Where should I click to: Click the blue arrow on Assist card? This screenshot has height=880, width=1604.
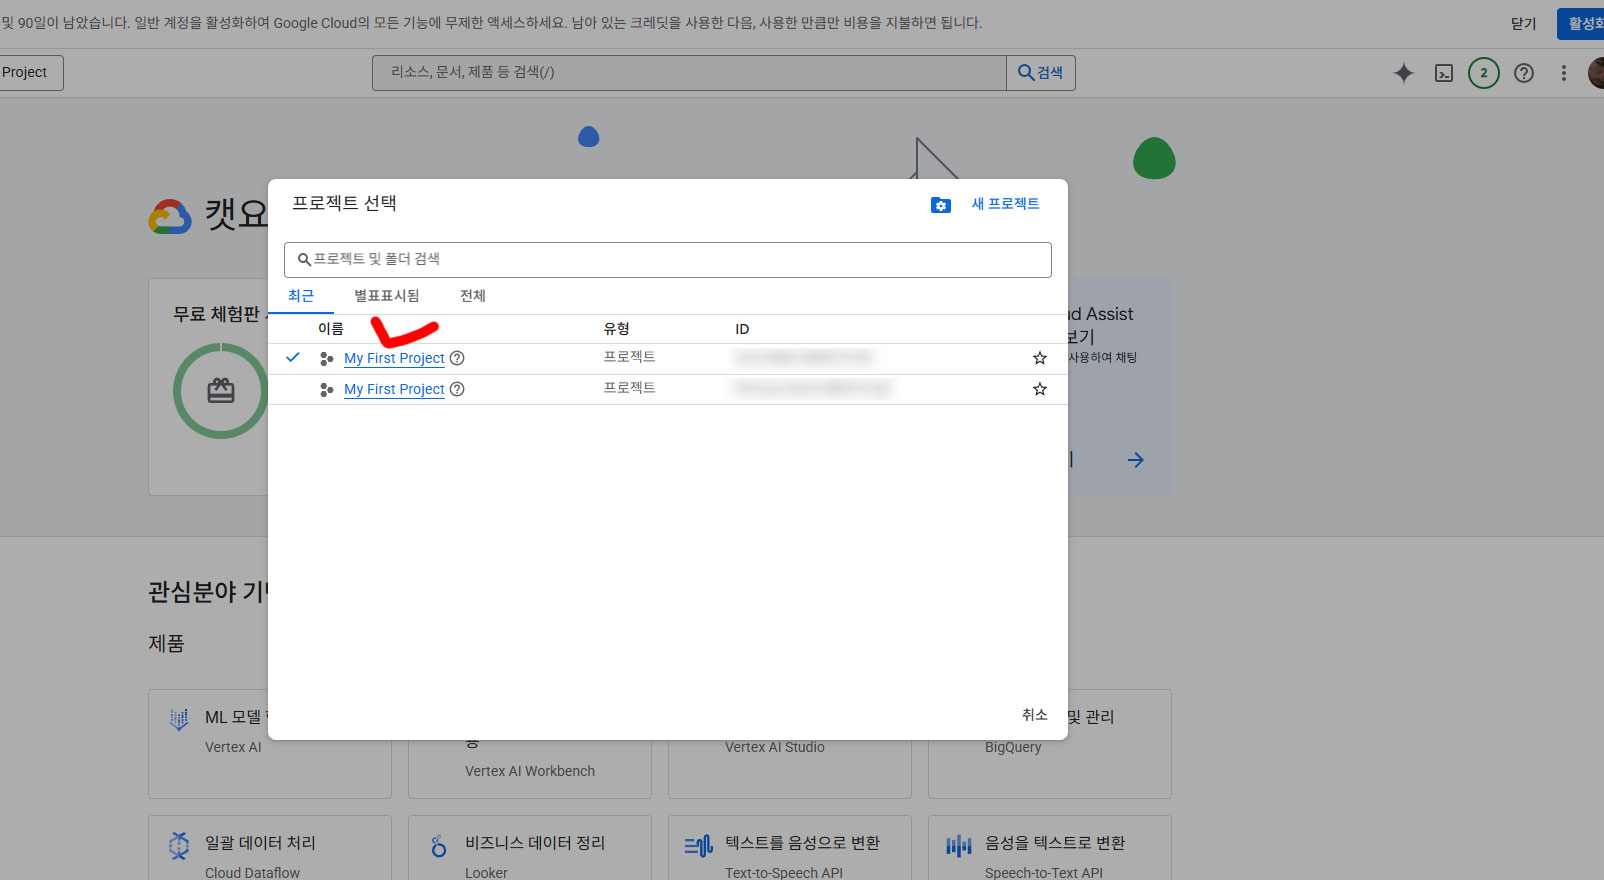point(1136,460)
